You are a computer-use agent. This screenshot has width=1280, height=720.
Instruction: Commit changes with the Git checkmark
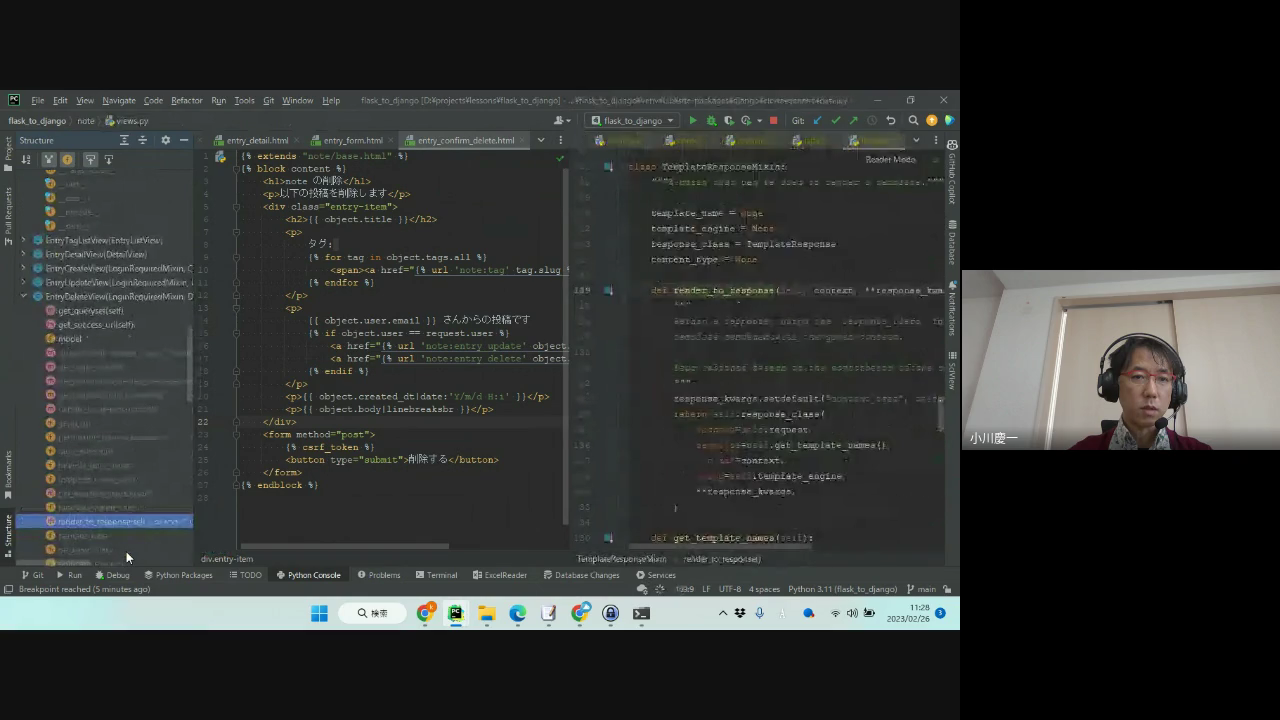tap(836, 121)
